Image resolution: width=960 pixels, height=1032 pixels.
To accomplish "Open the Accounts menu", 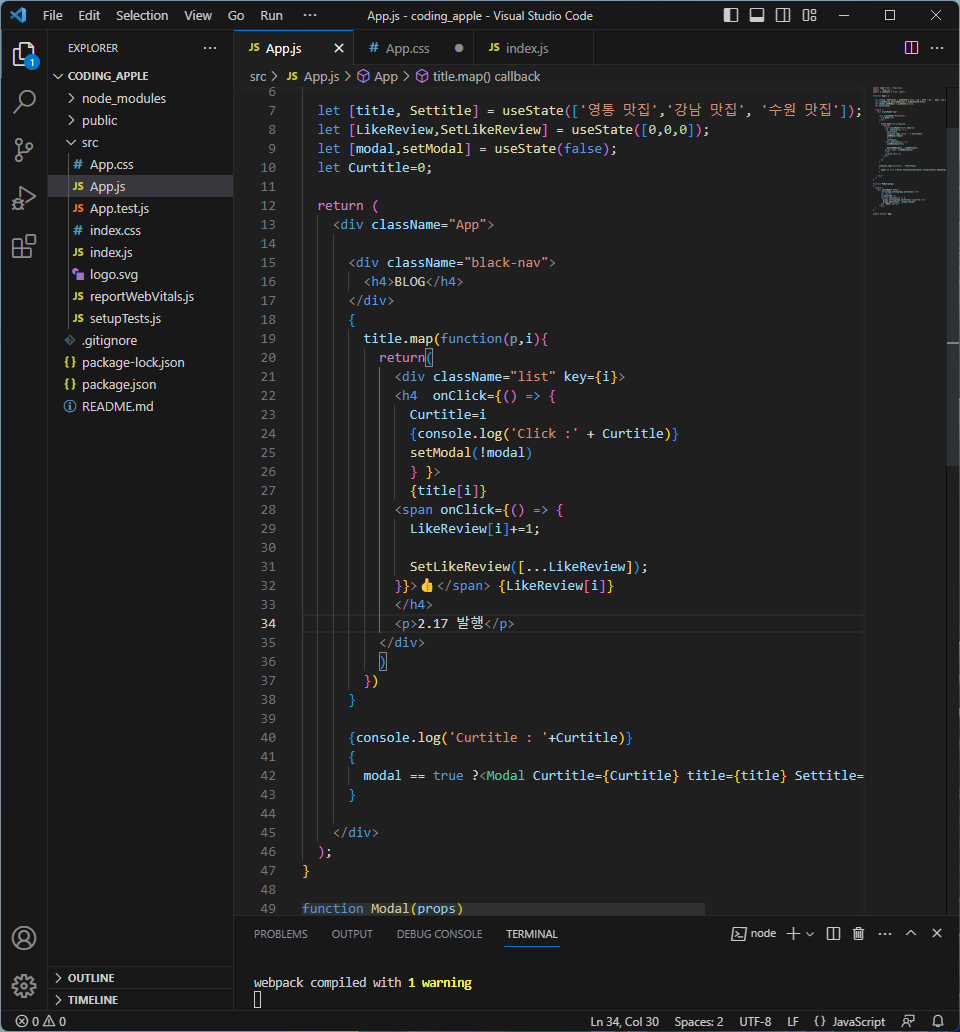I will pos(24,938).
